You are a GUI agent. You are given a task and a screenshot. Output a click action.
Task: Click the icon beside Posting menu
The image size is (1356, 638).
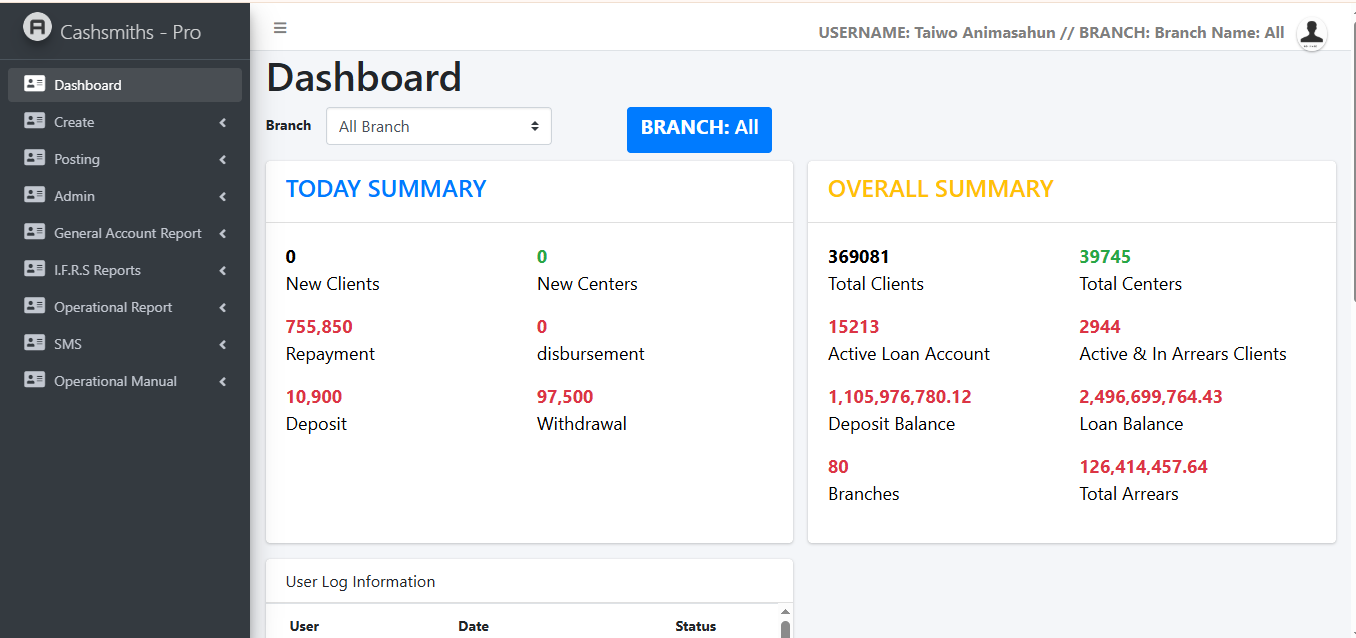(35, 159)
